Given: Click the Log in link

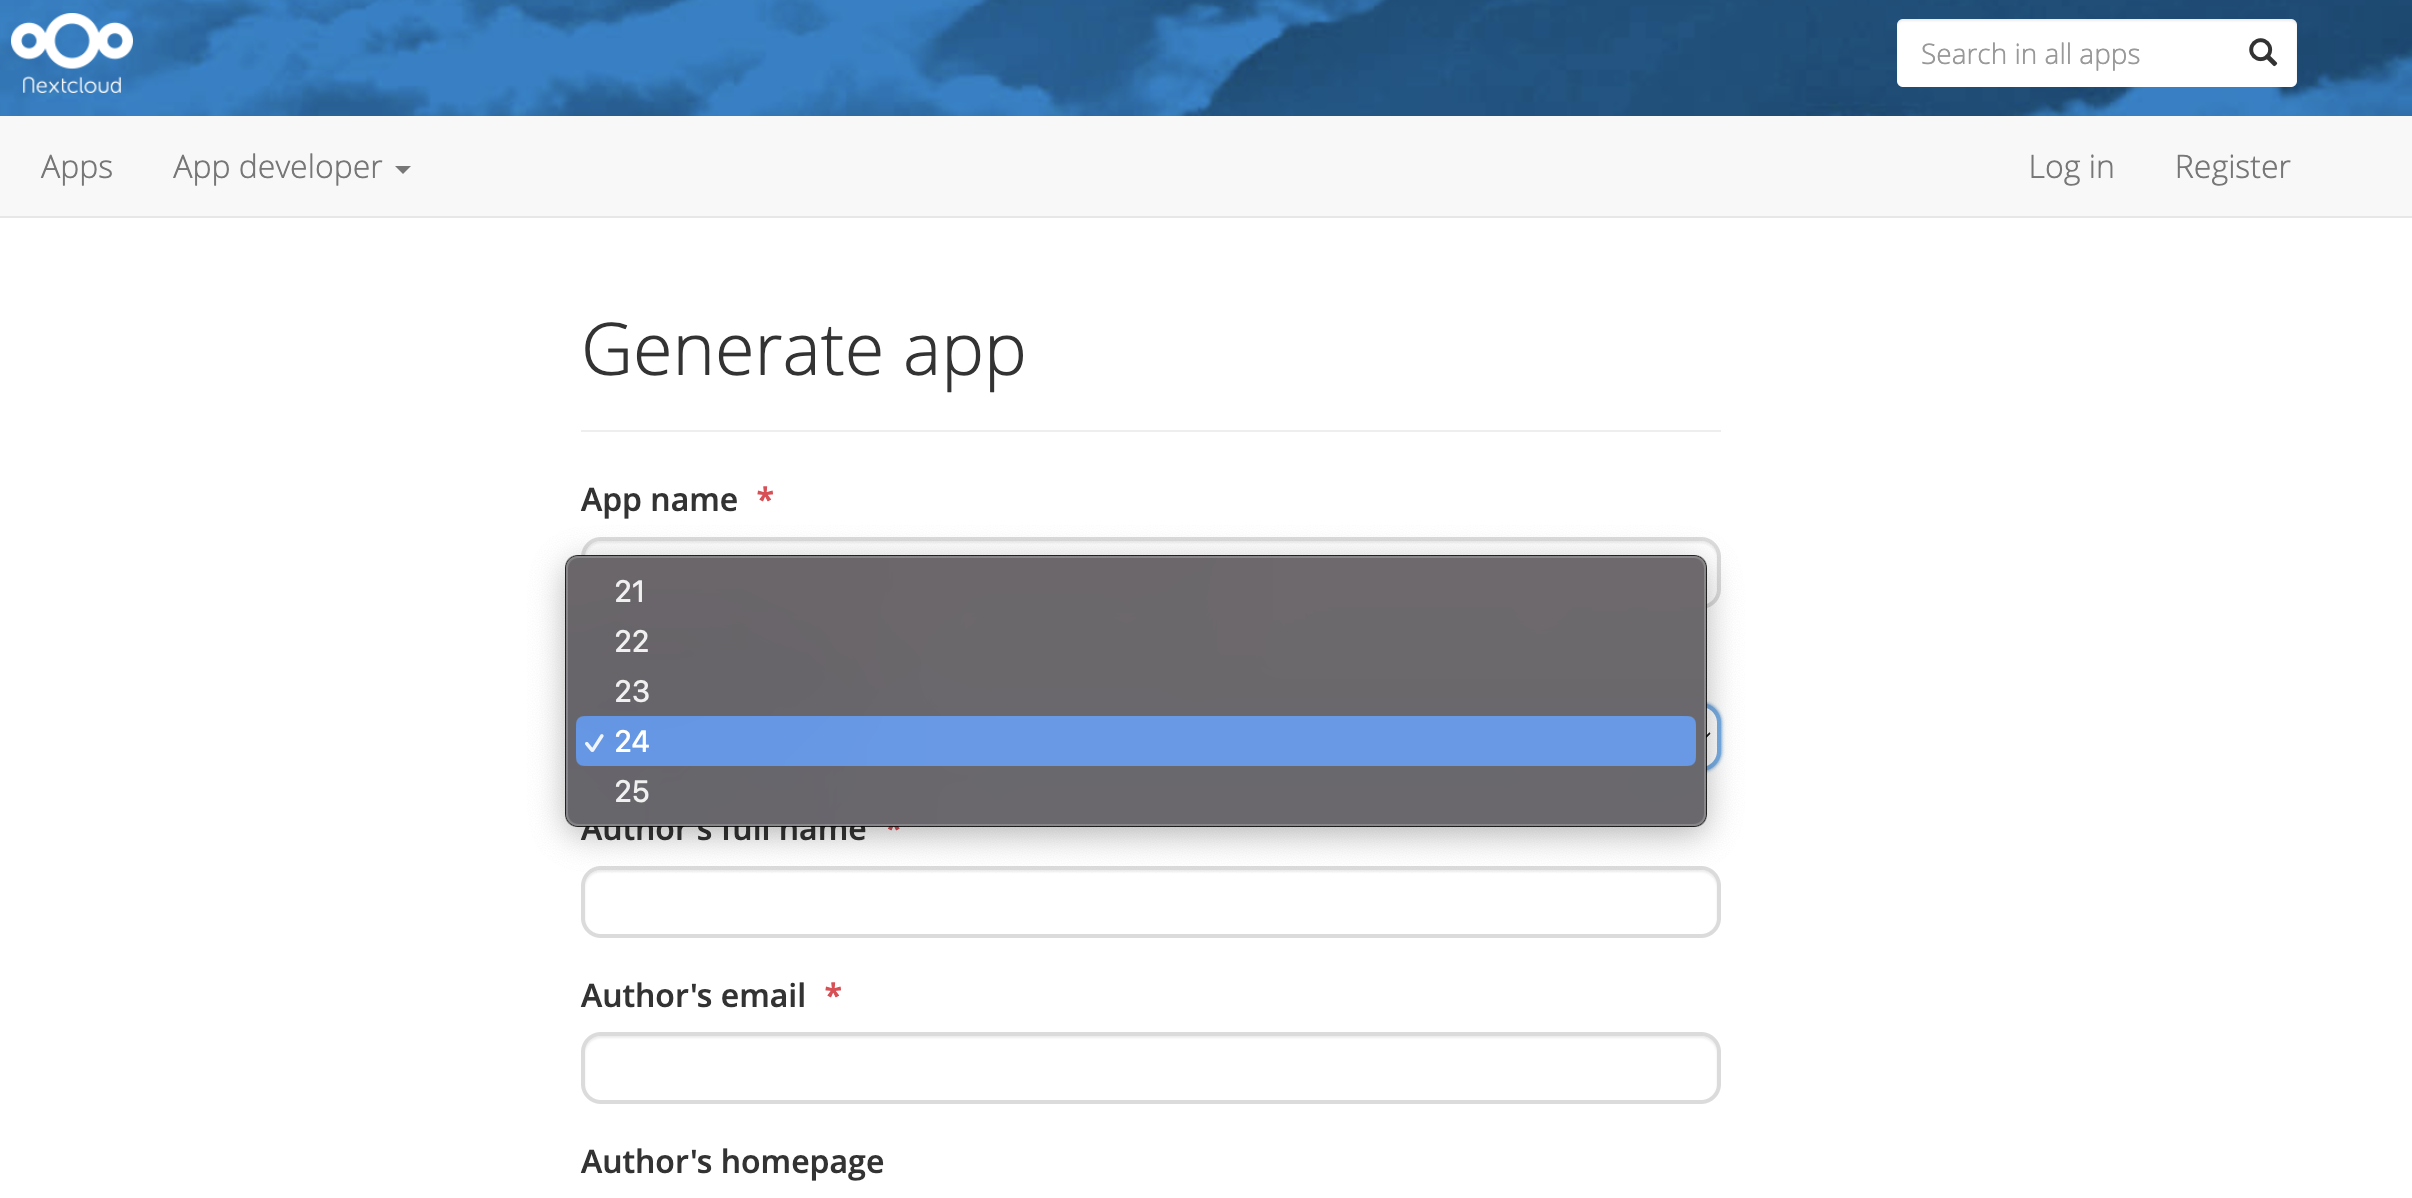Looking at the screenshot, I should pyautogui.click(x=2069, y=166).
